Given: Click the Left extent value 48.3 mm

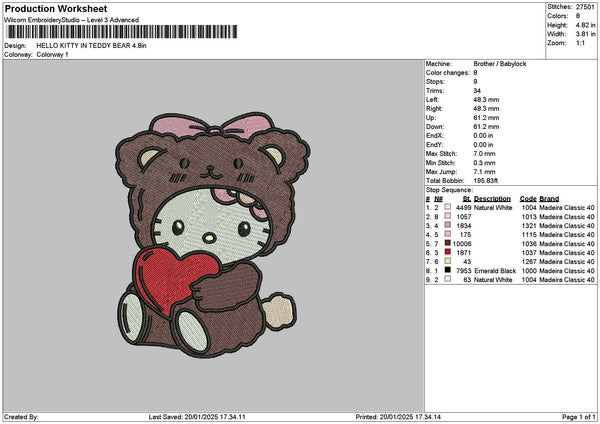Looking at the screenshot, I should click(486, 100).
